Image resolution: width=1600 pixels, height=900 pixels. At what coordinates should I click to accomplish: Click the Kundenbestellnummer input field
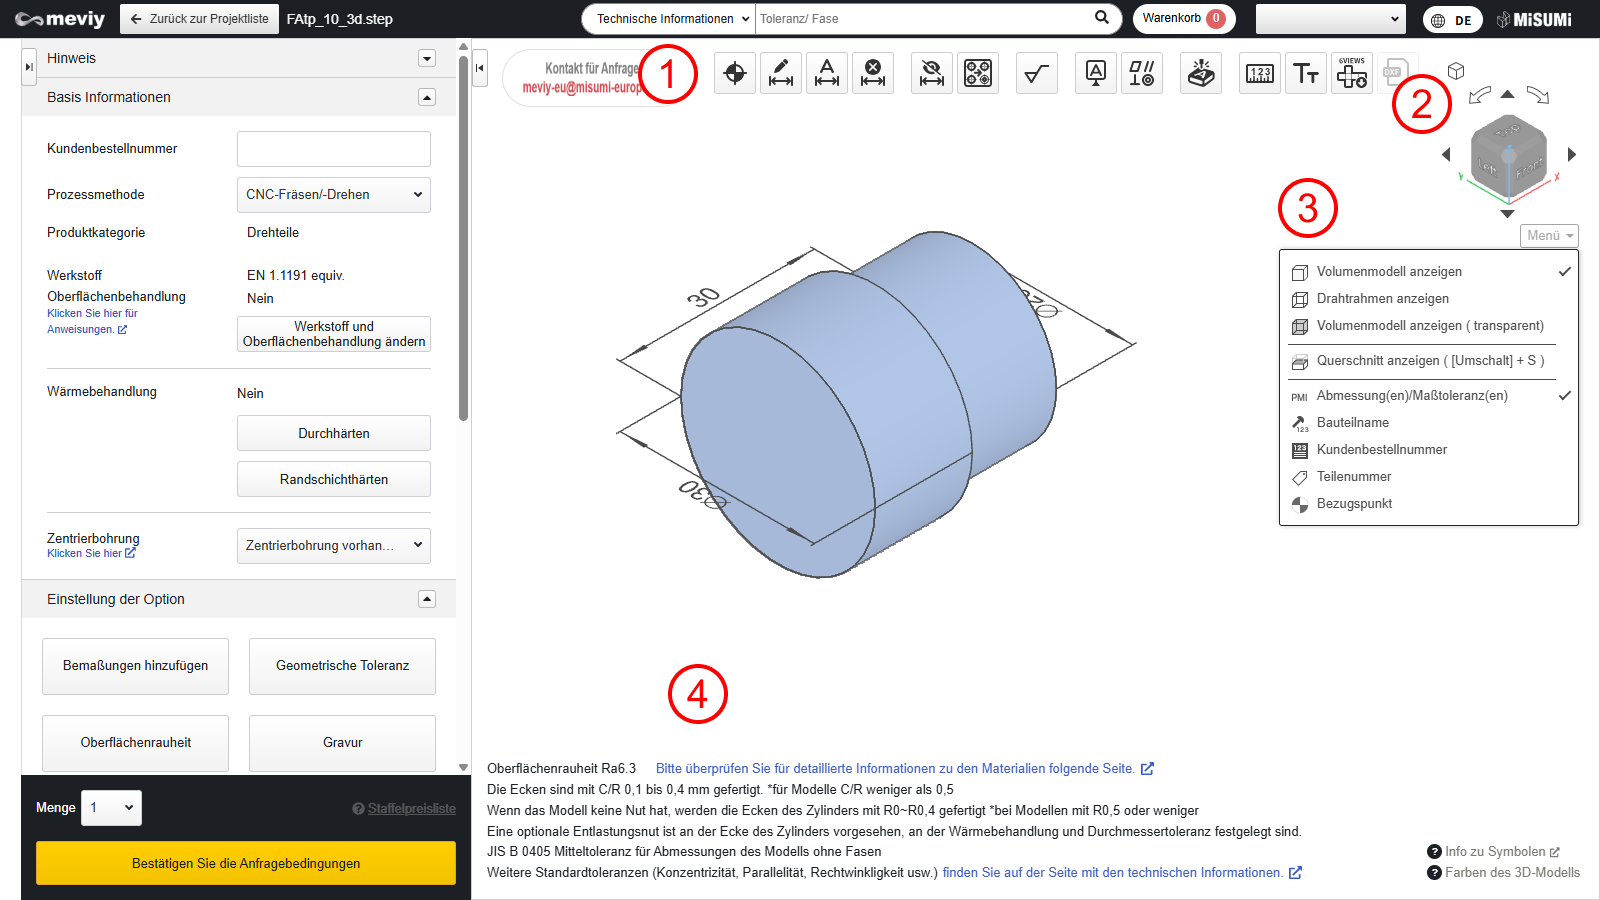point(333,149)
